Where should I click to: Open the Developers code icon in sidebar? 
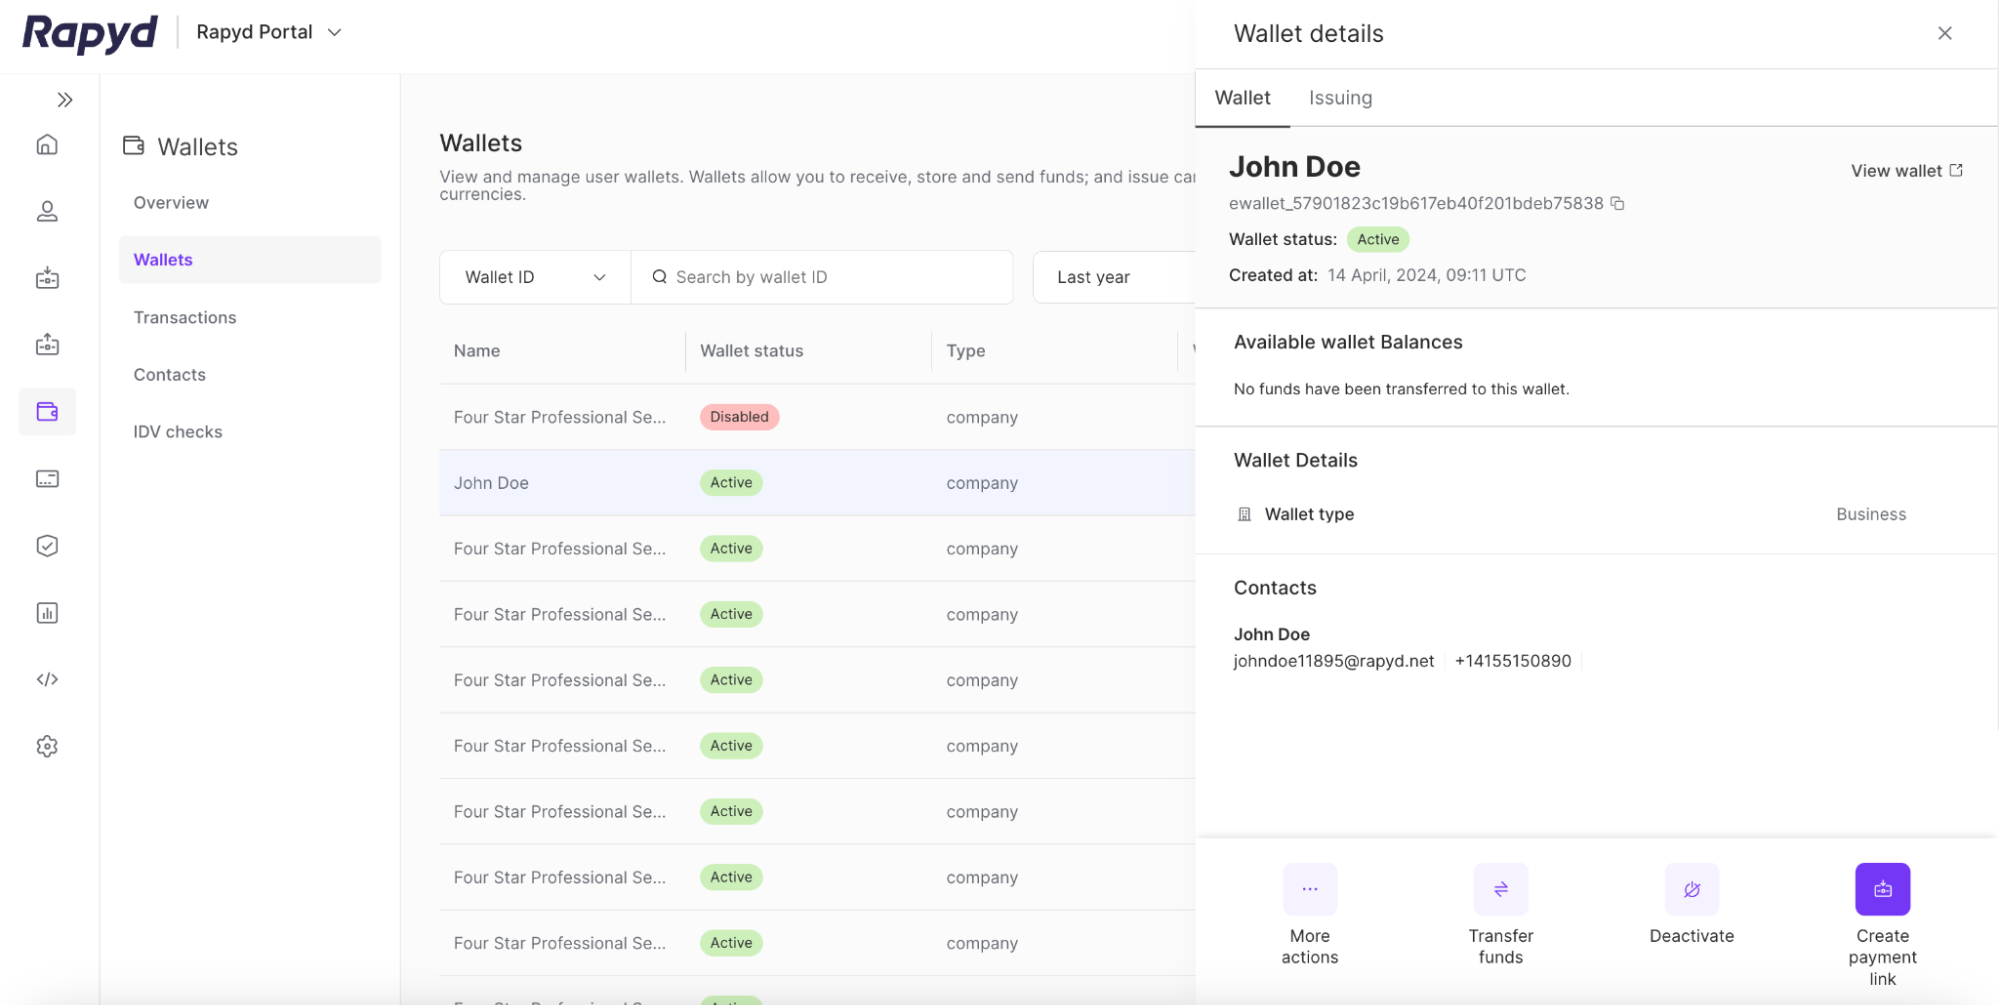[x=47, y=679]
